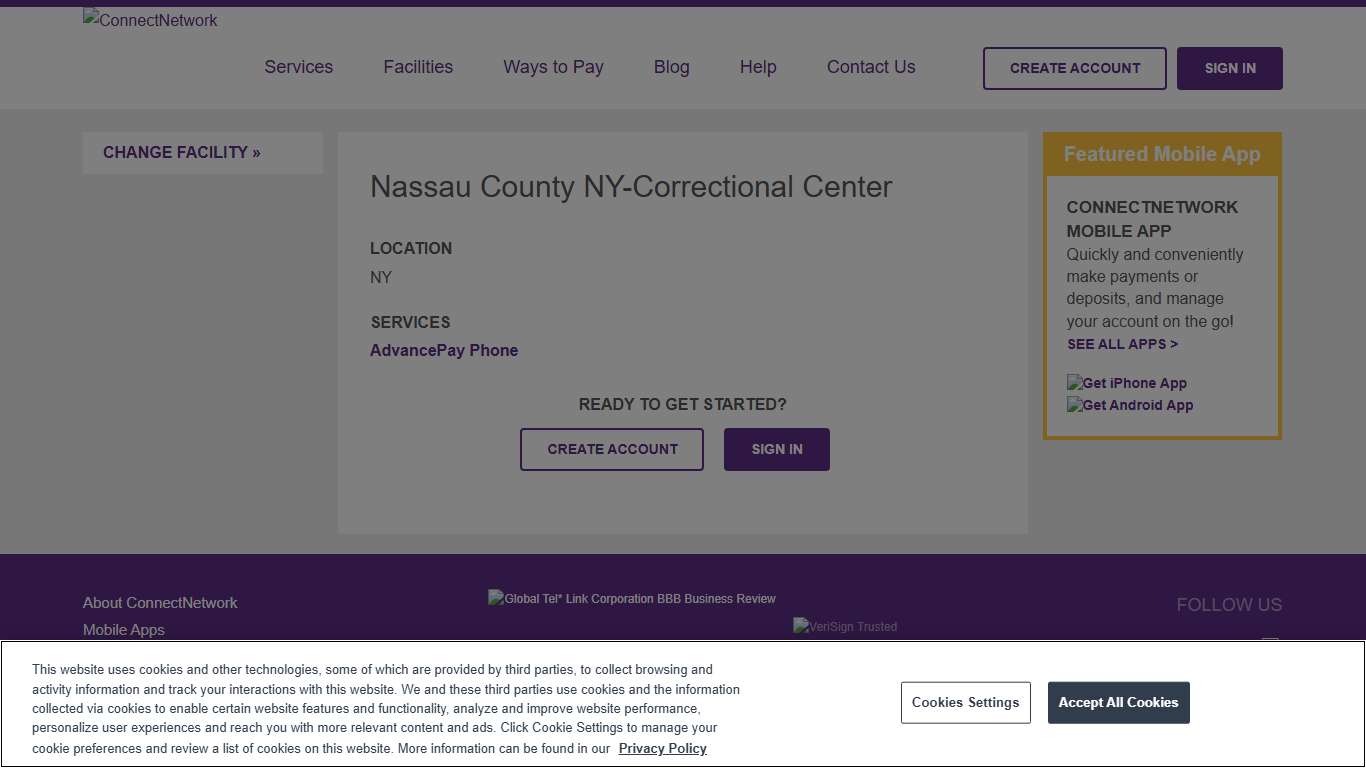Click the Get Android App badge
This screenshot has width=1366, height=768.
tap(1129, 405)
